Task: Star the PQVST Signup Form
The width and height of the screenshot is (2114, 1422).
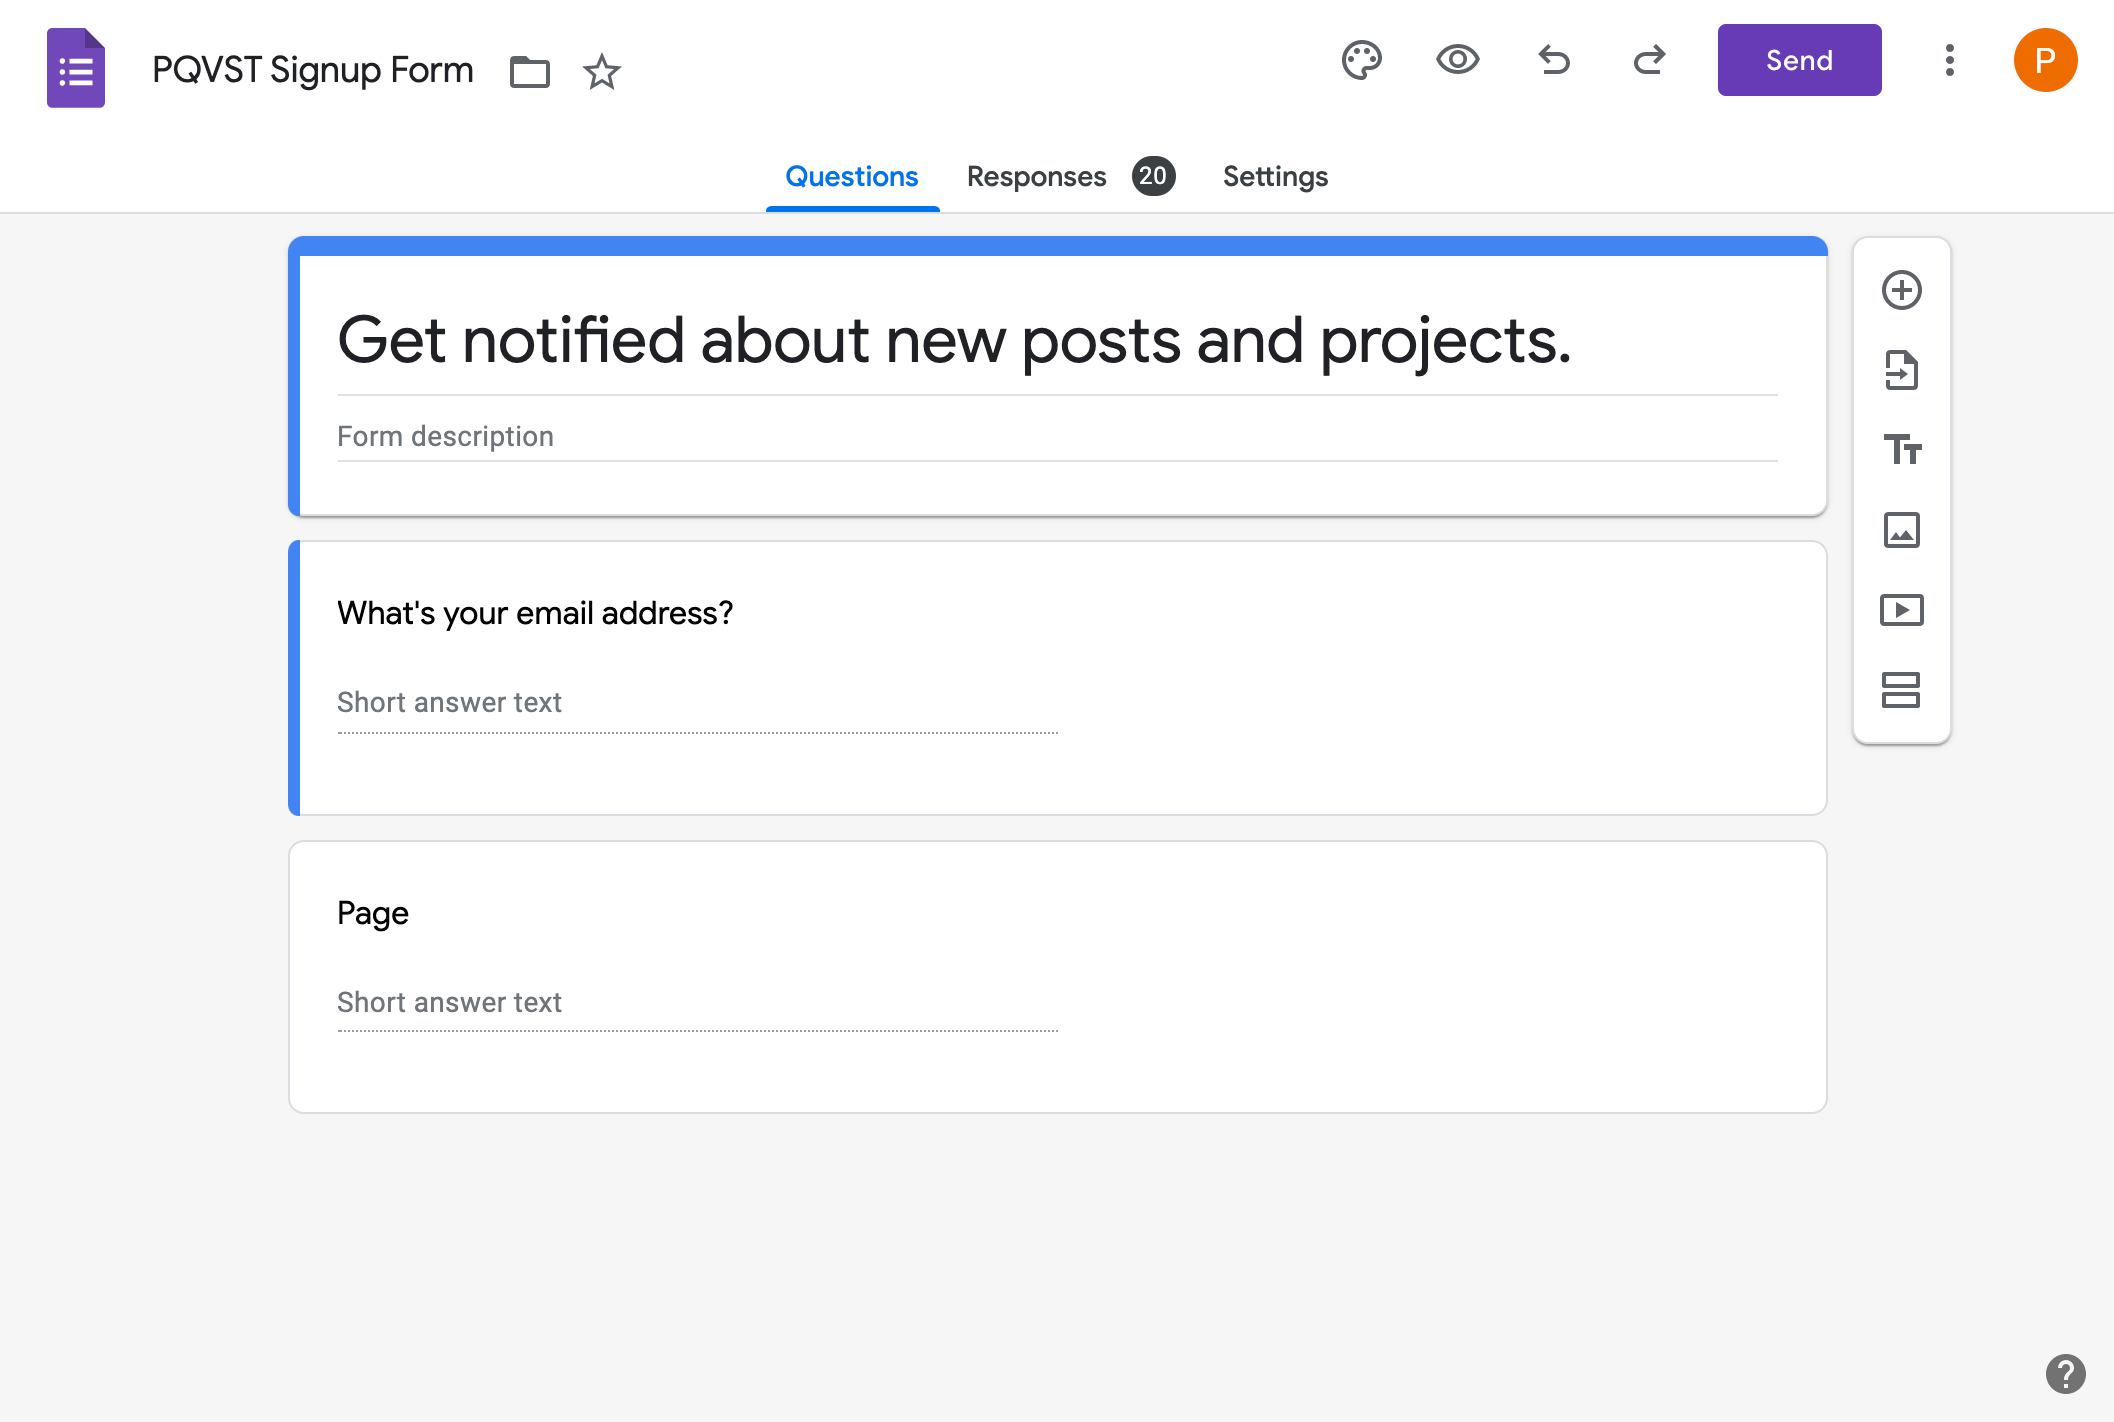Action: click(x=601, y=71)
